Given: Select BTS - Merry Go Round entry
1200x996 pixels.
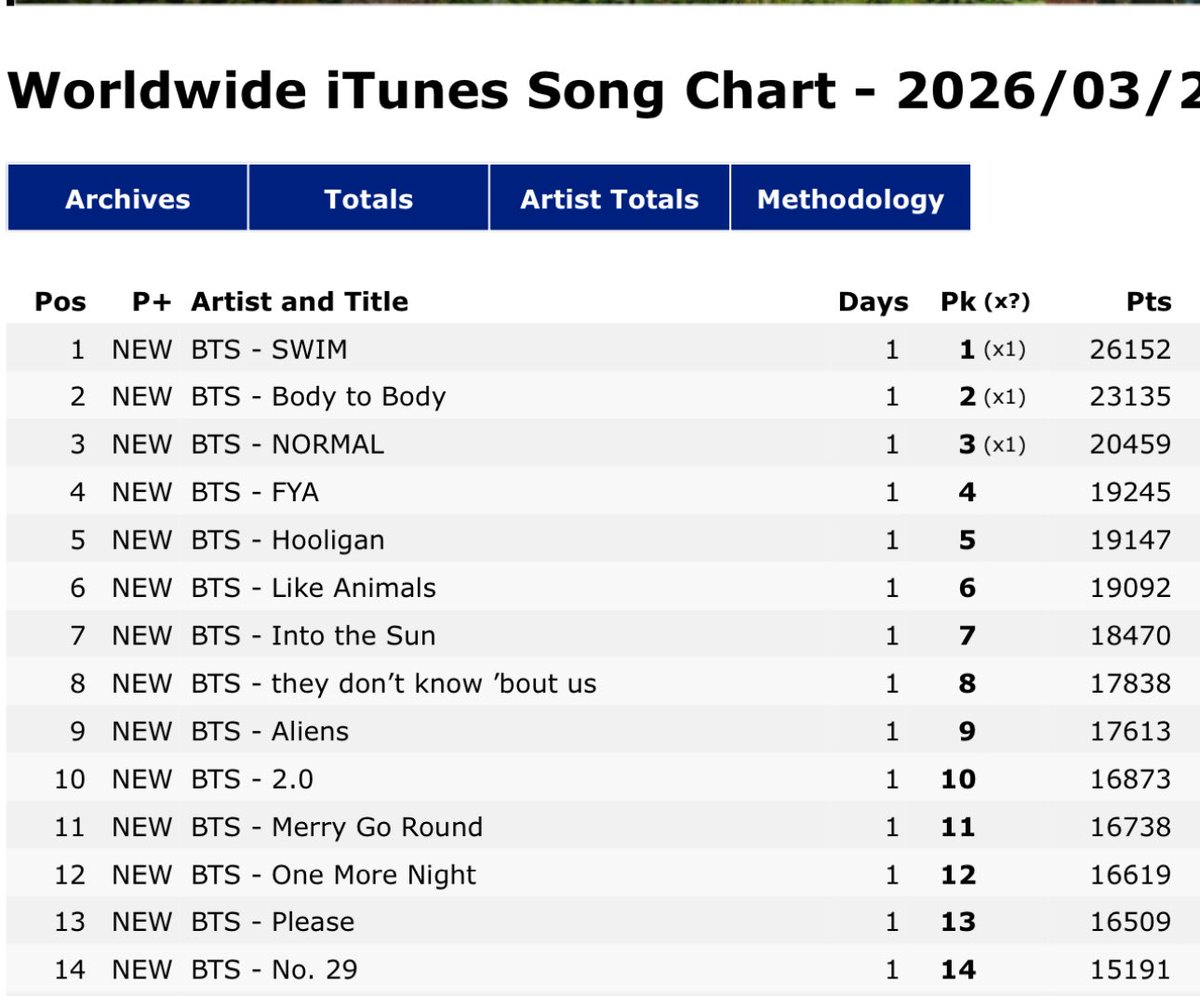Looking at the screenshot, I should pyautogui.click(x=337, y=827).
